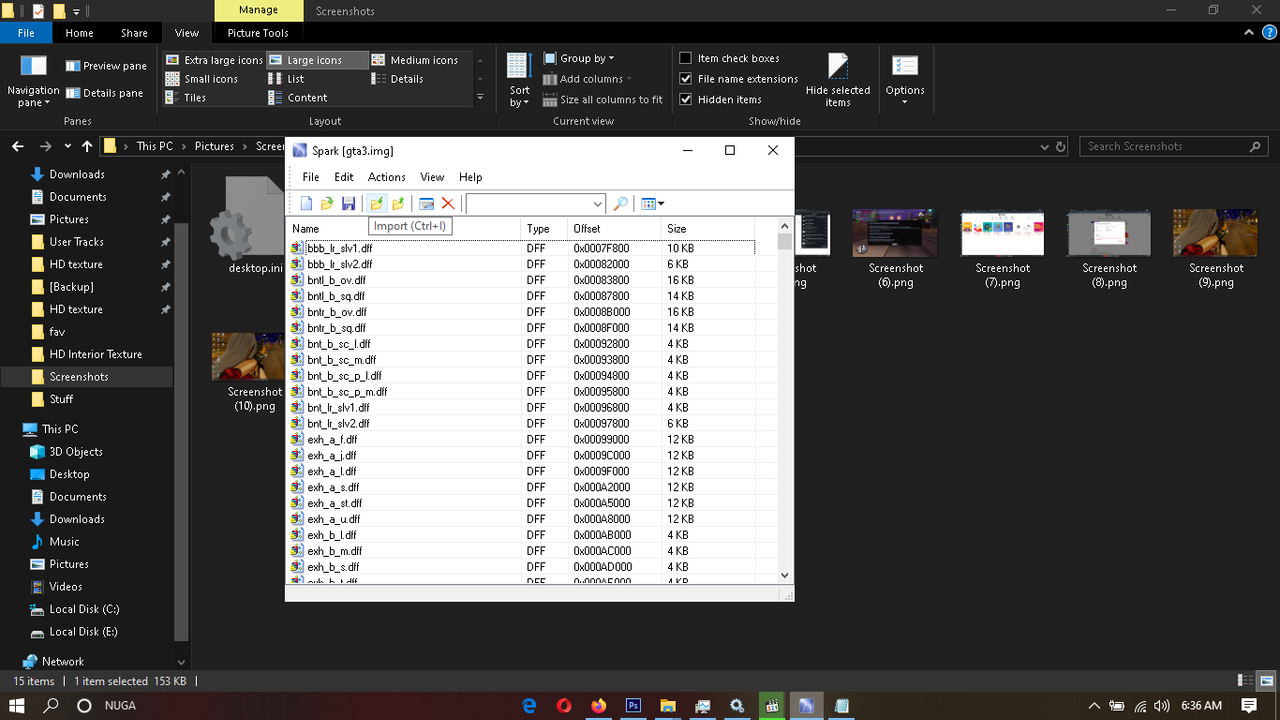Toggle the Preview pane button
Screen dimensions: 1280x720
pos(106,66)
